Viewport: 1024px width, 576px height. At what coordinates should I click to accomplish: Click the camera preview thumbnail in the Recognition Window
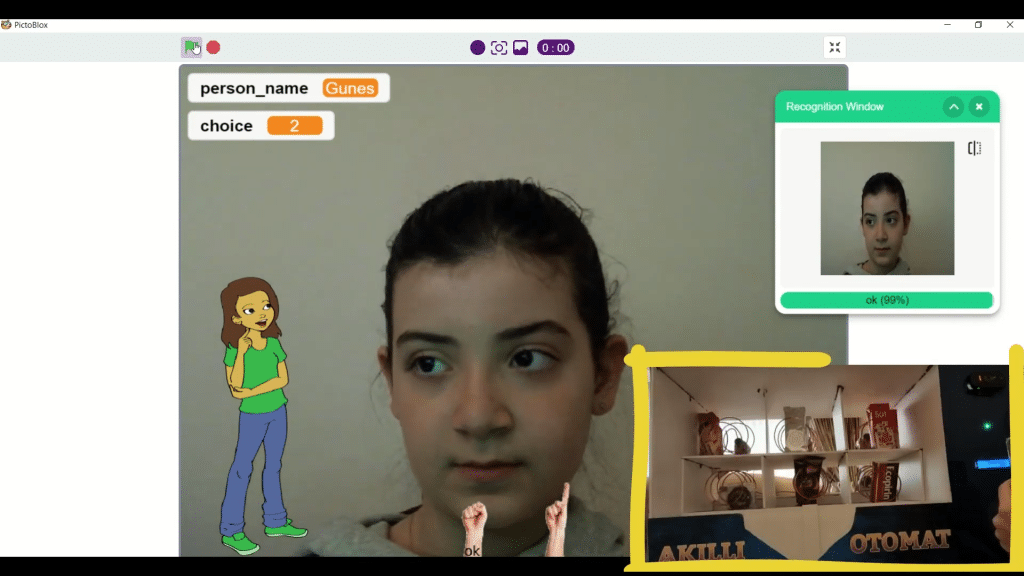[887, 208]
